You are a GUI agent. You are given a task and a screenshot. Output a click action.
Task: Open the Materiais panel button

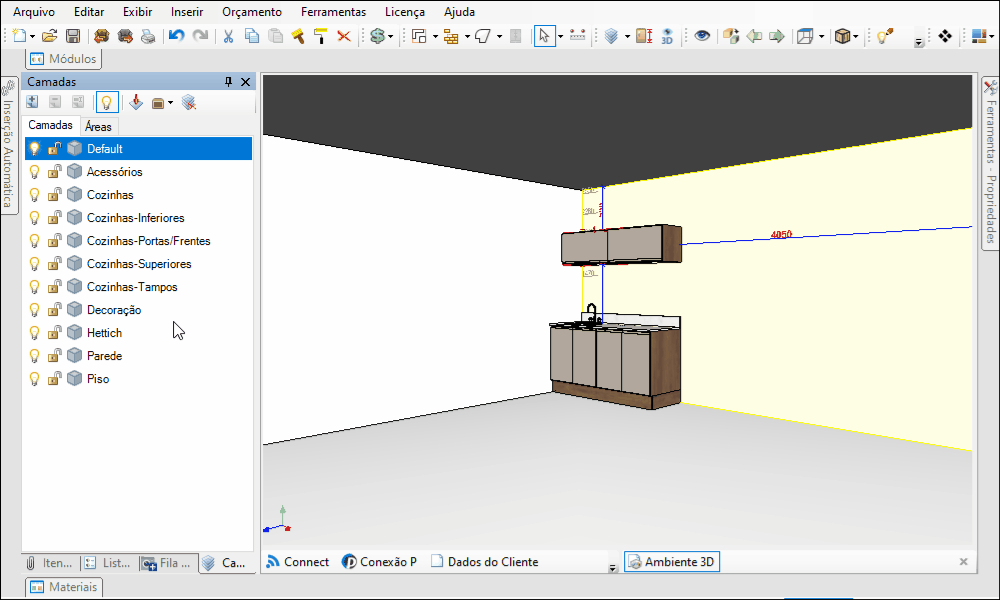click(64, 587)
